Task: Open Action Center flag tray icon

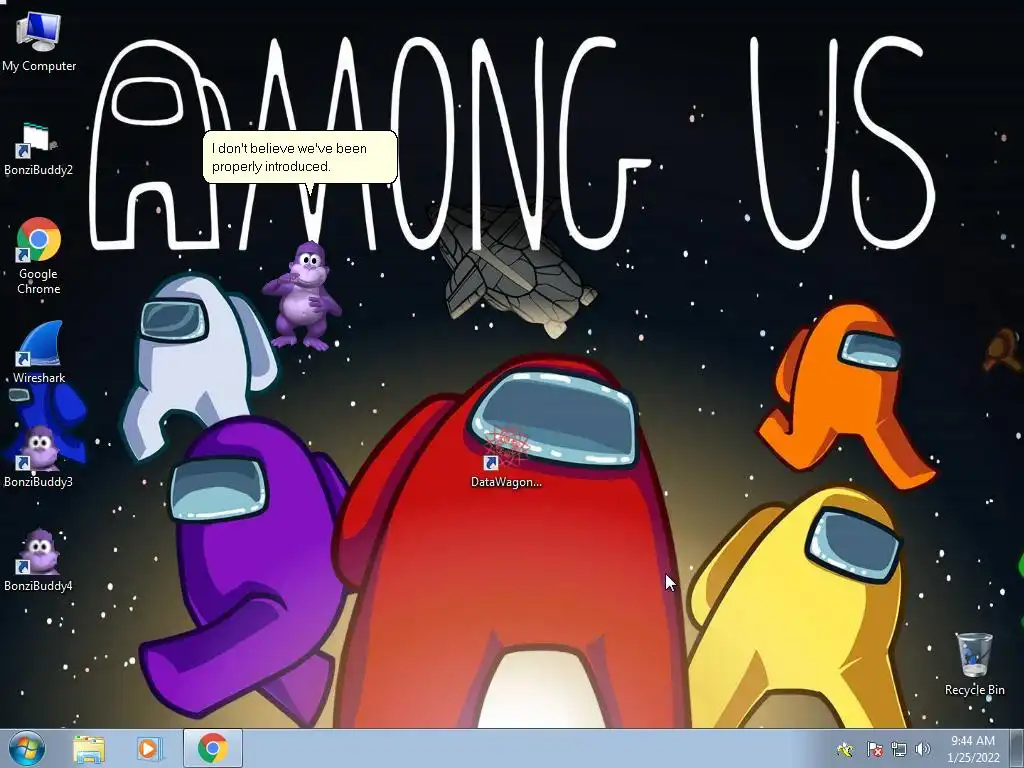Action: (x=874, y=749)
